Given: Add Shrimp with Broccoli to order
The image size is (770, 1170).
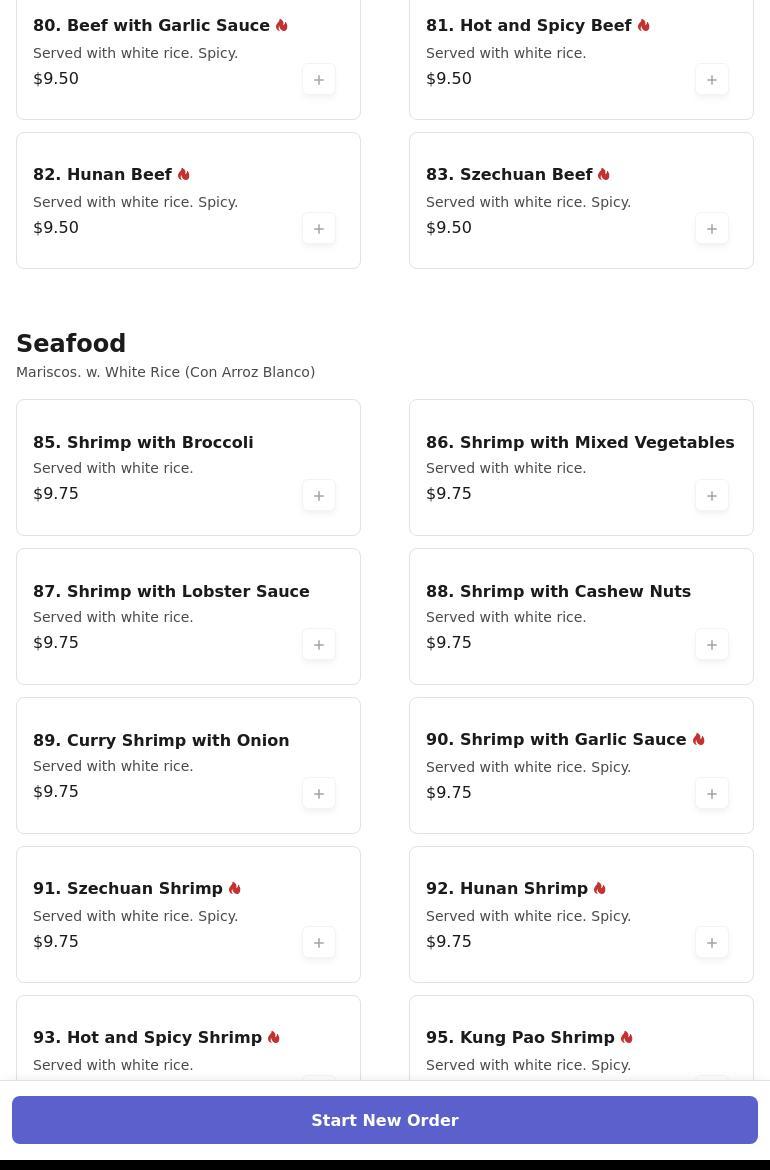Looking at the screenshot, I should [x=319, y=496].
